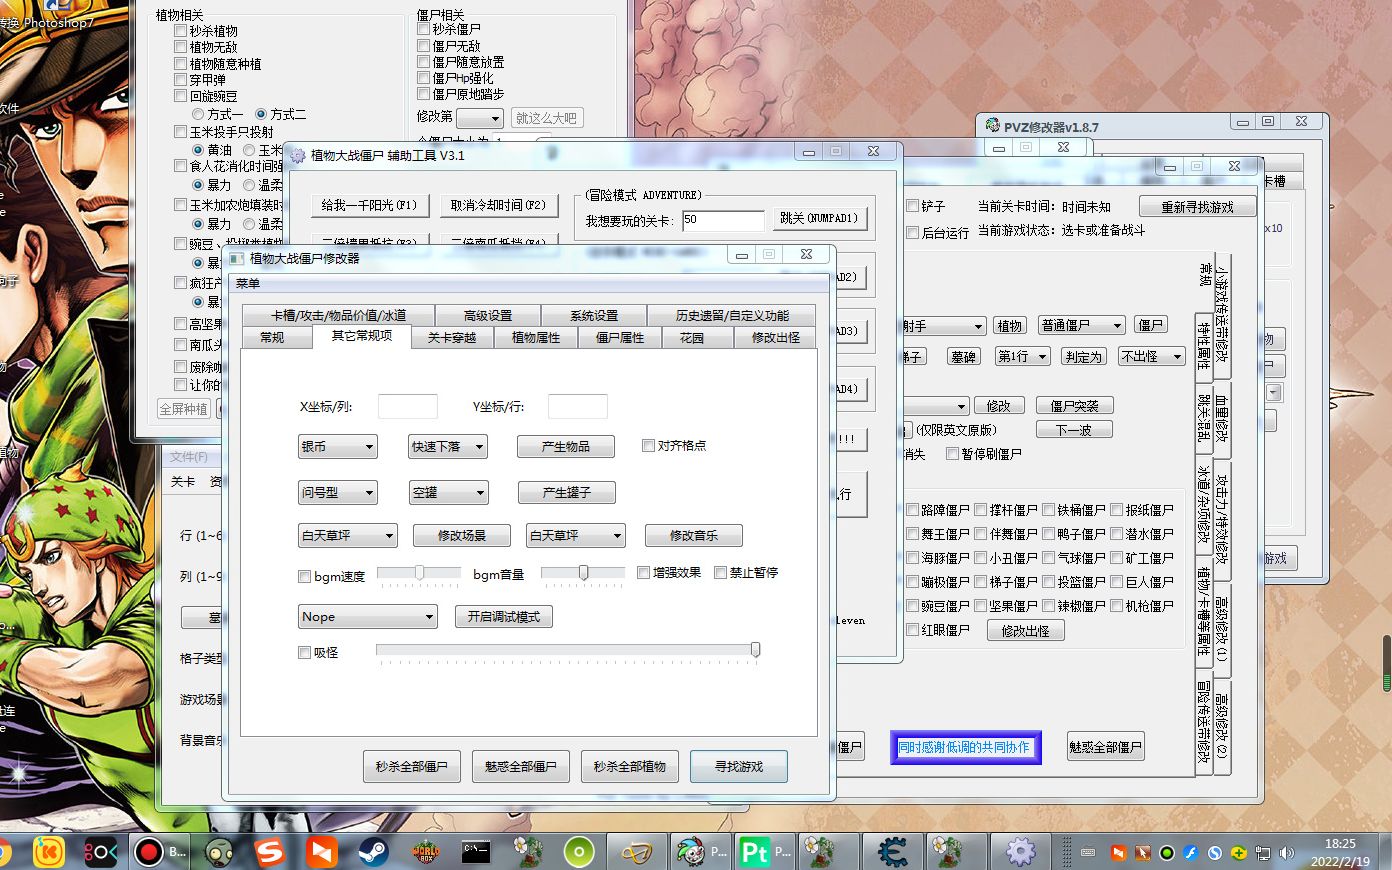The height and width of the screenshot is (870, 1392).
Task: Check the 增强效果 option
Action: (x=643, y=573)
